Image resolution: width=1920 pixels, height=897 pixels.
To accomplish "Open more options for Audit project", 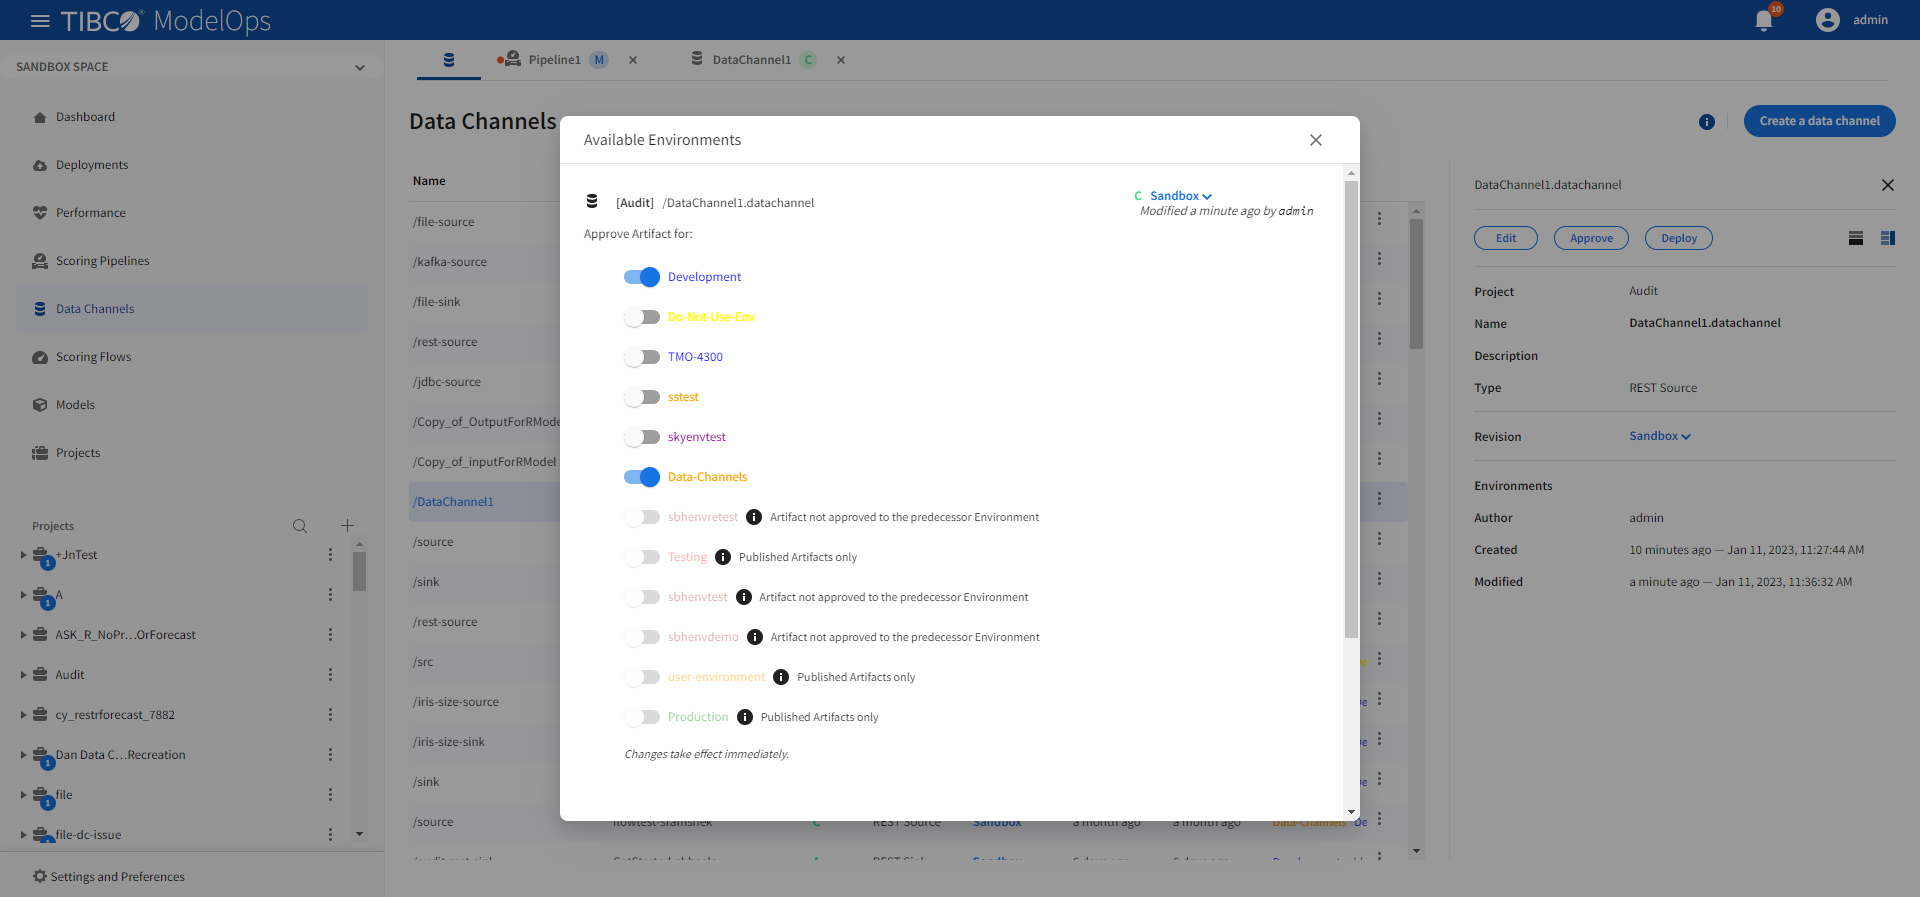I will tap(330, 675).
